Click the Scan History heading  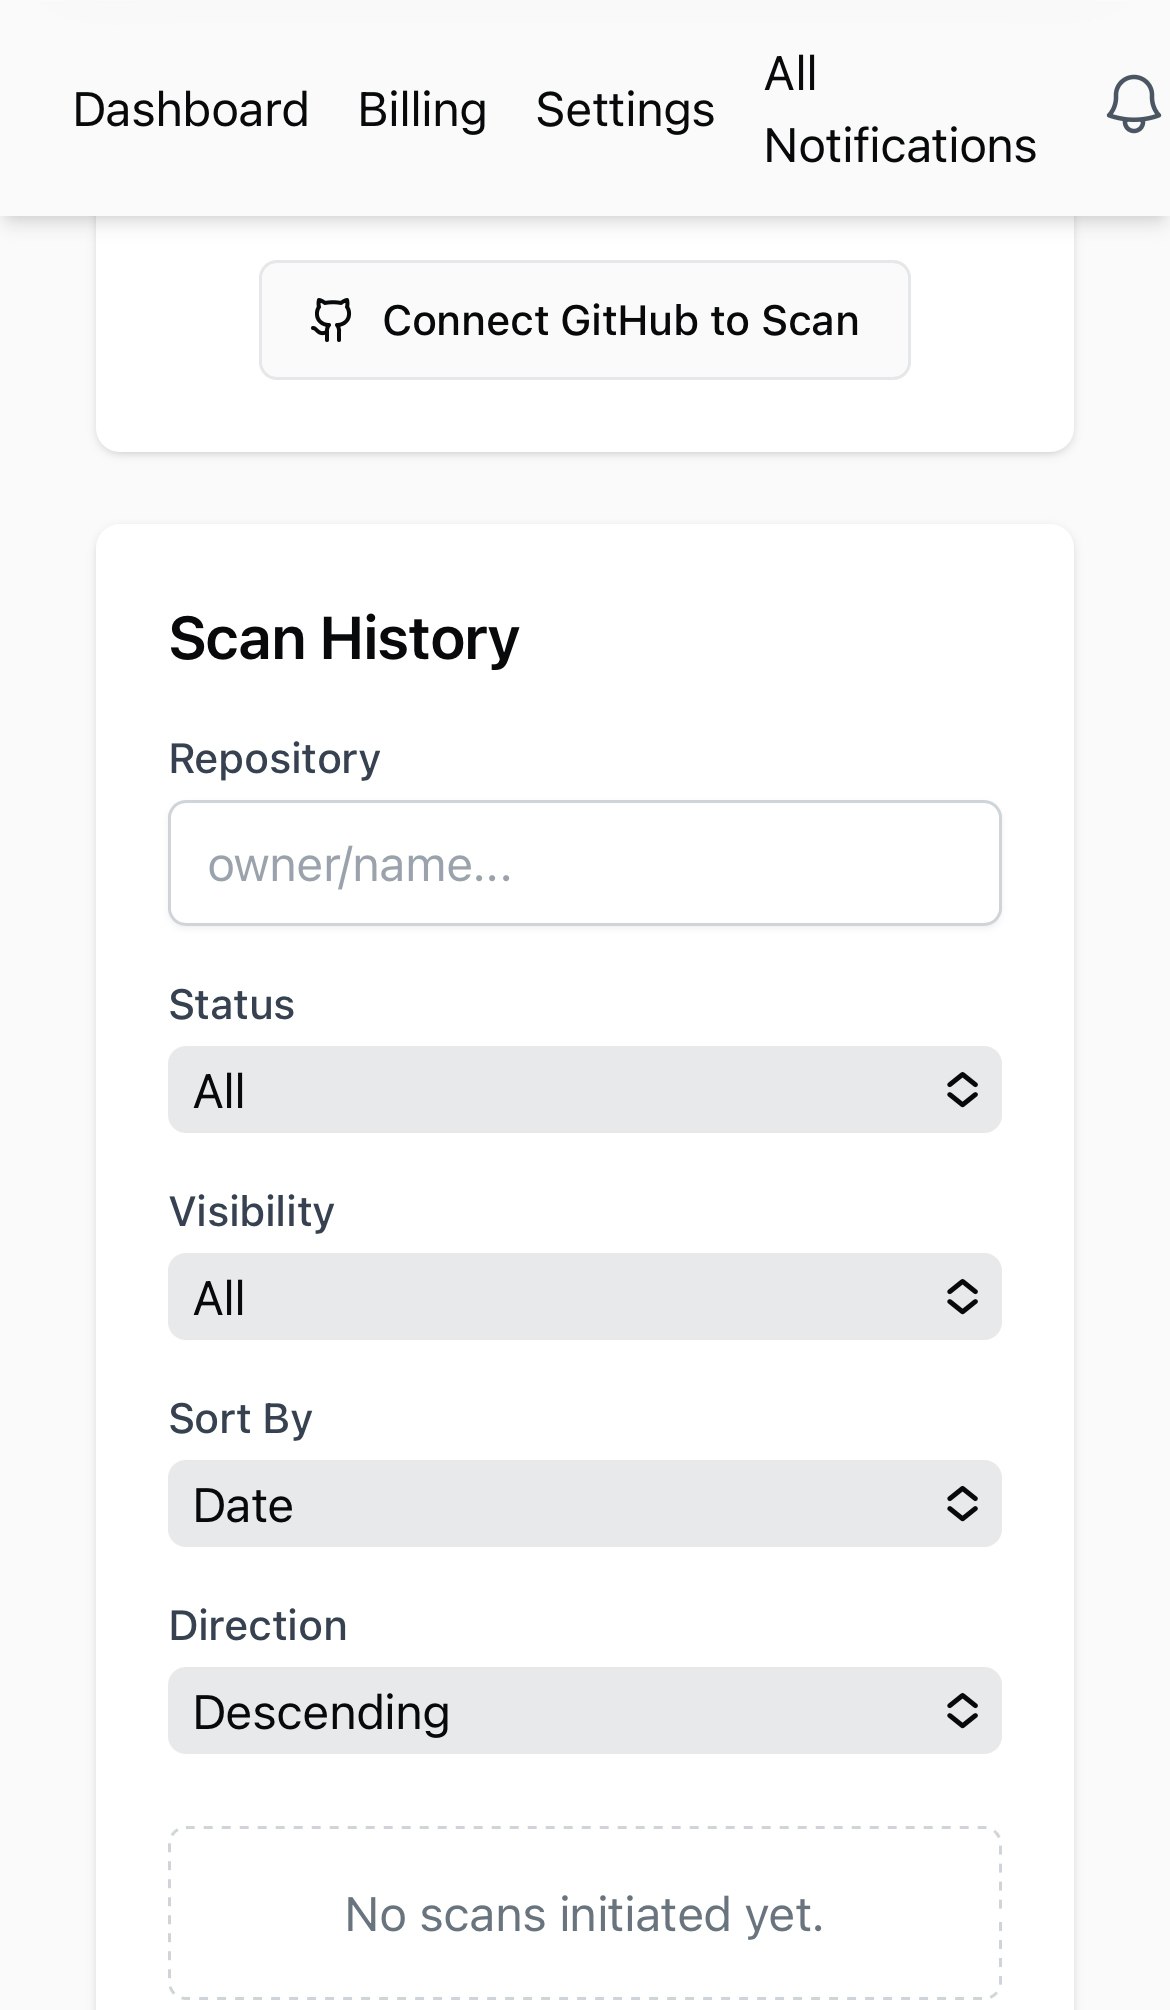point(344,639)
